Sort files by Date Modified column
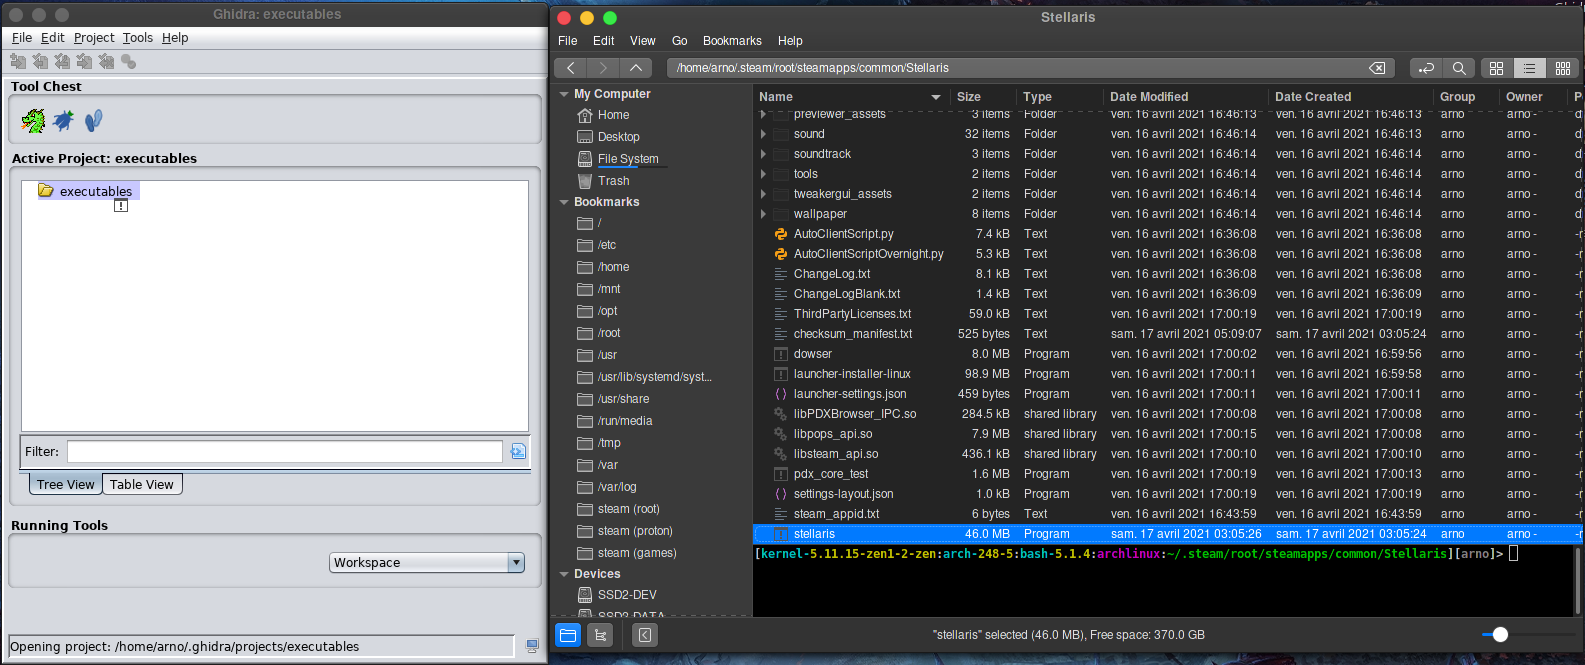 [x=1185, y=97]
